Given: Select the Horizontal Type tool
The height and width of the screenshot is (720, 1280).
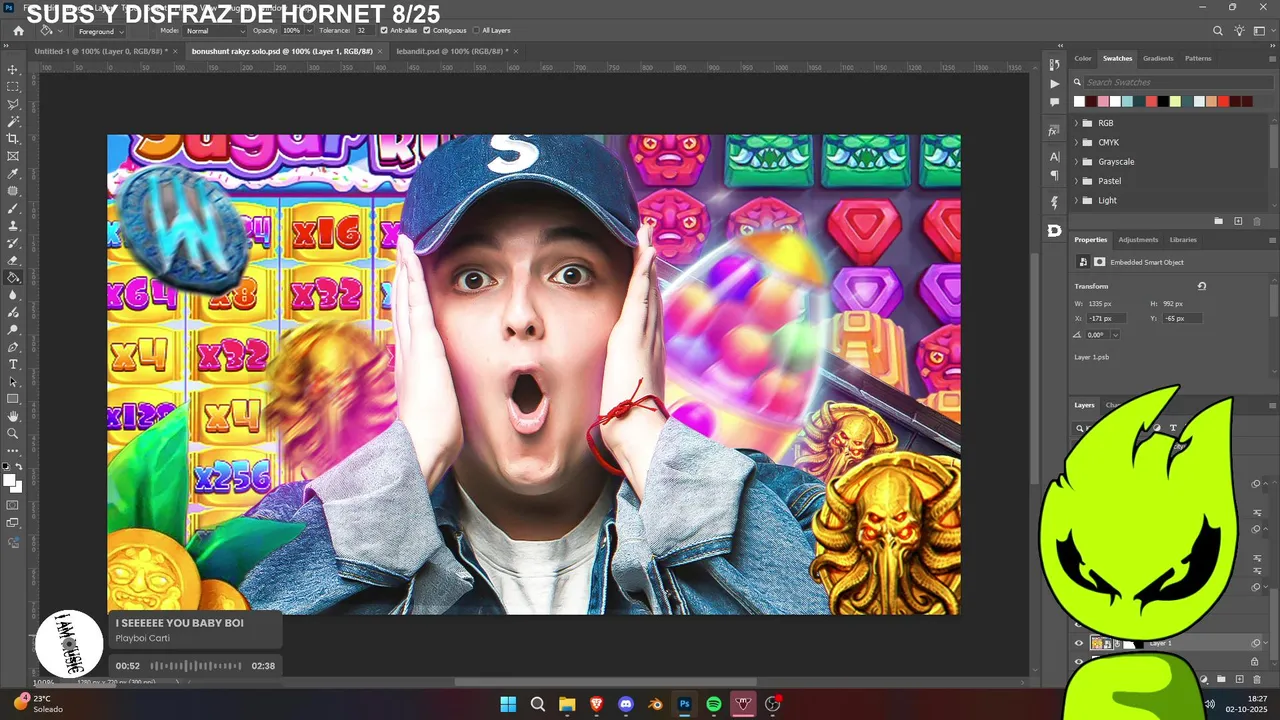Looking at the screenshot, I should tap(13, 364).
